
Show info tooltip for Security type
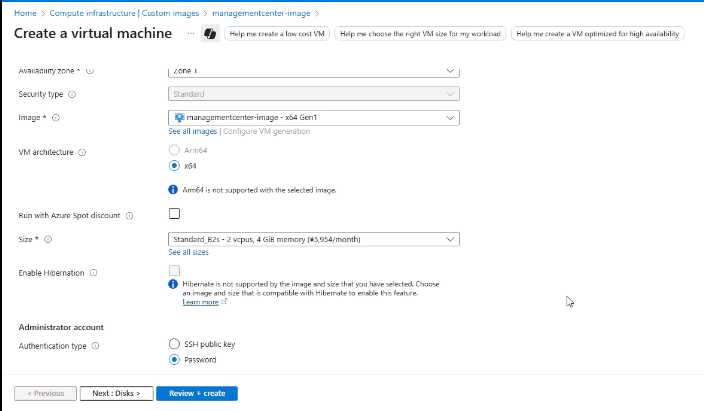click(72, 94)
